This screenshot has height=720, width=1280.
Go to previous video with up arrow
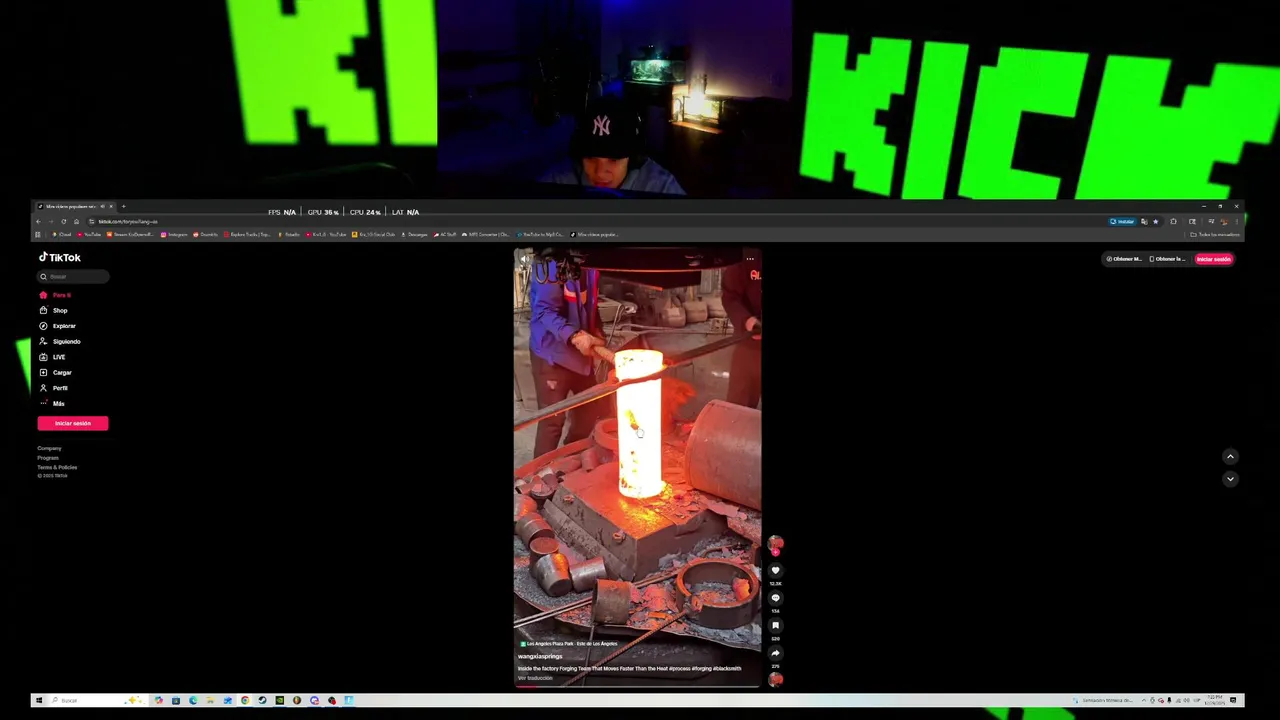[x=1230, y=457]
